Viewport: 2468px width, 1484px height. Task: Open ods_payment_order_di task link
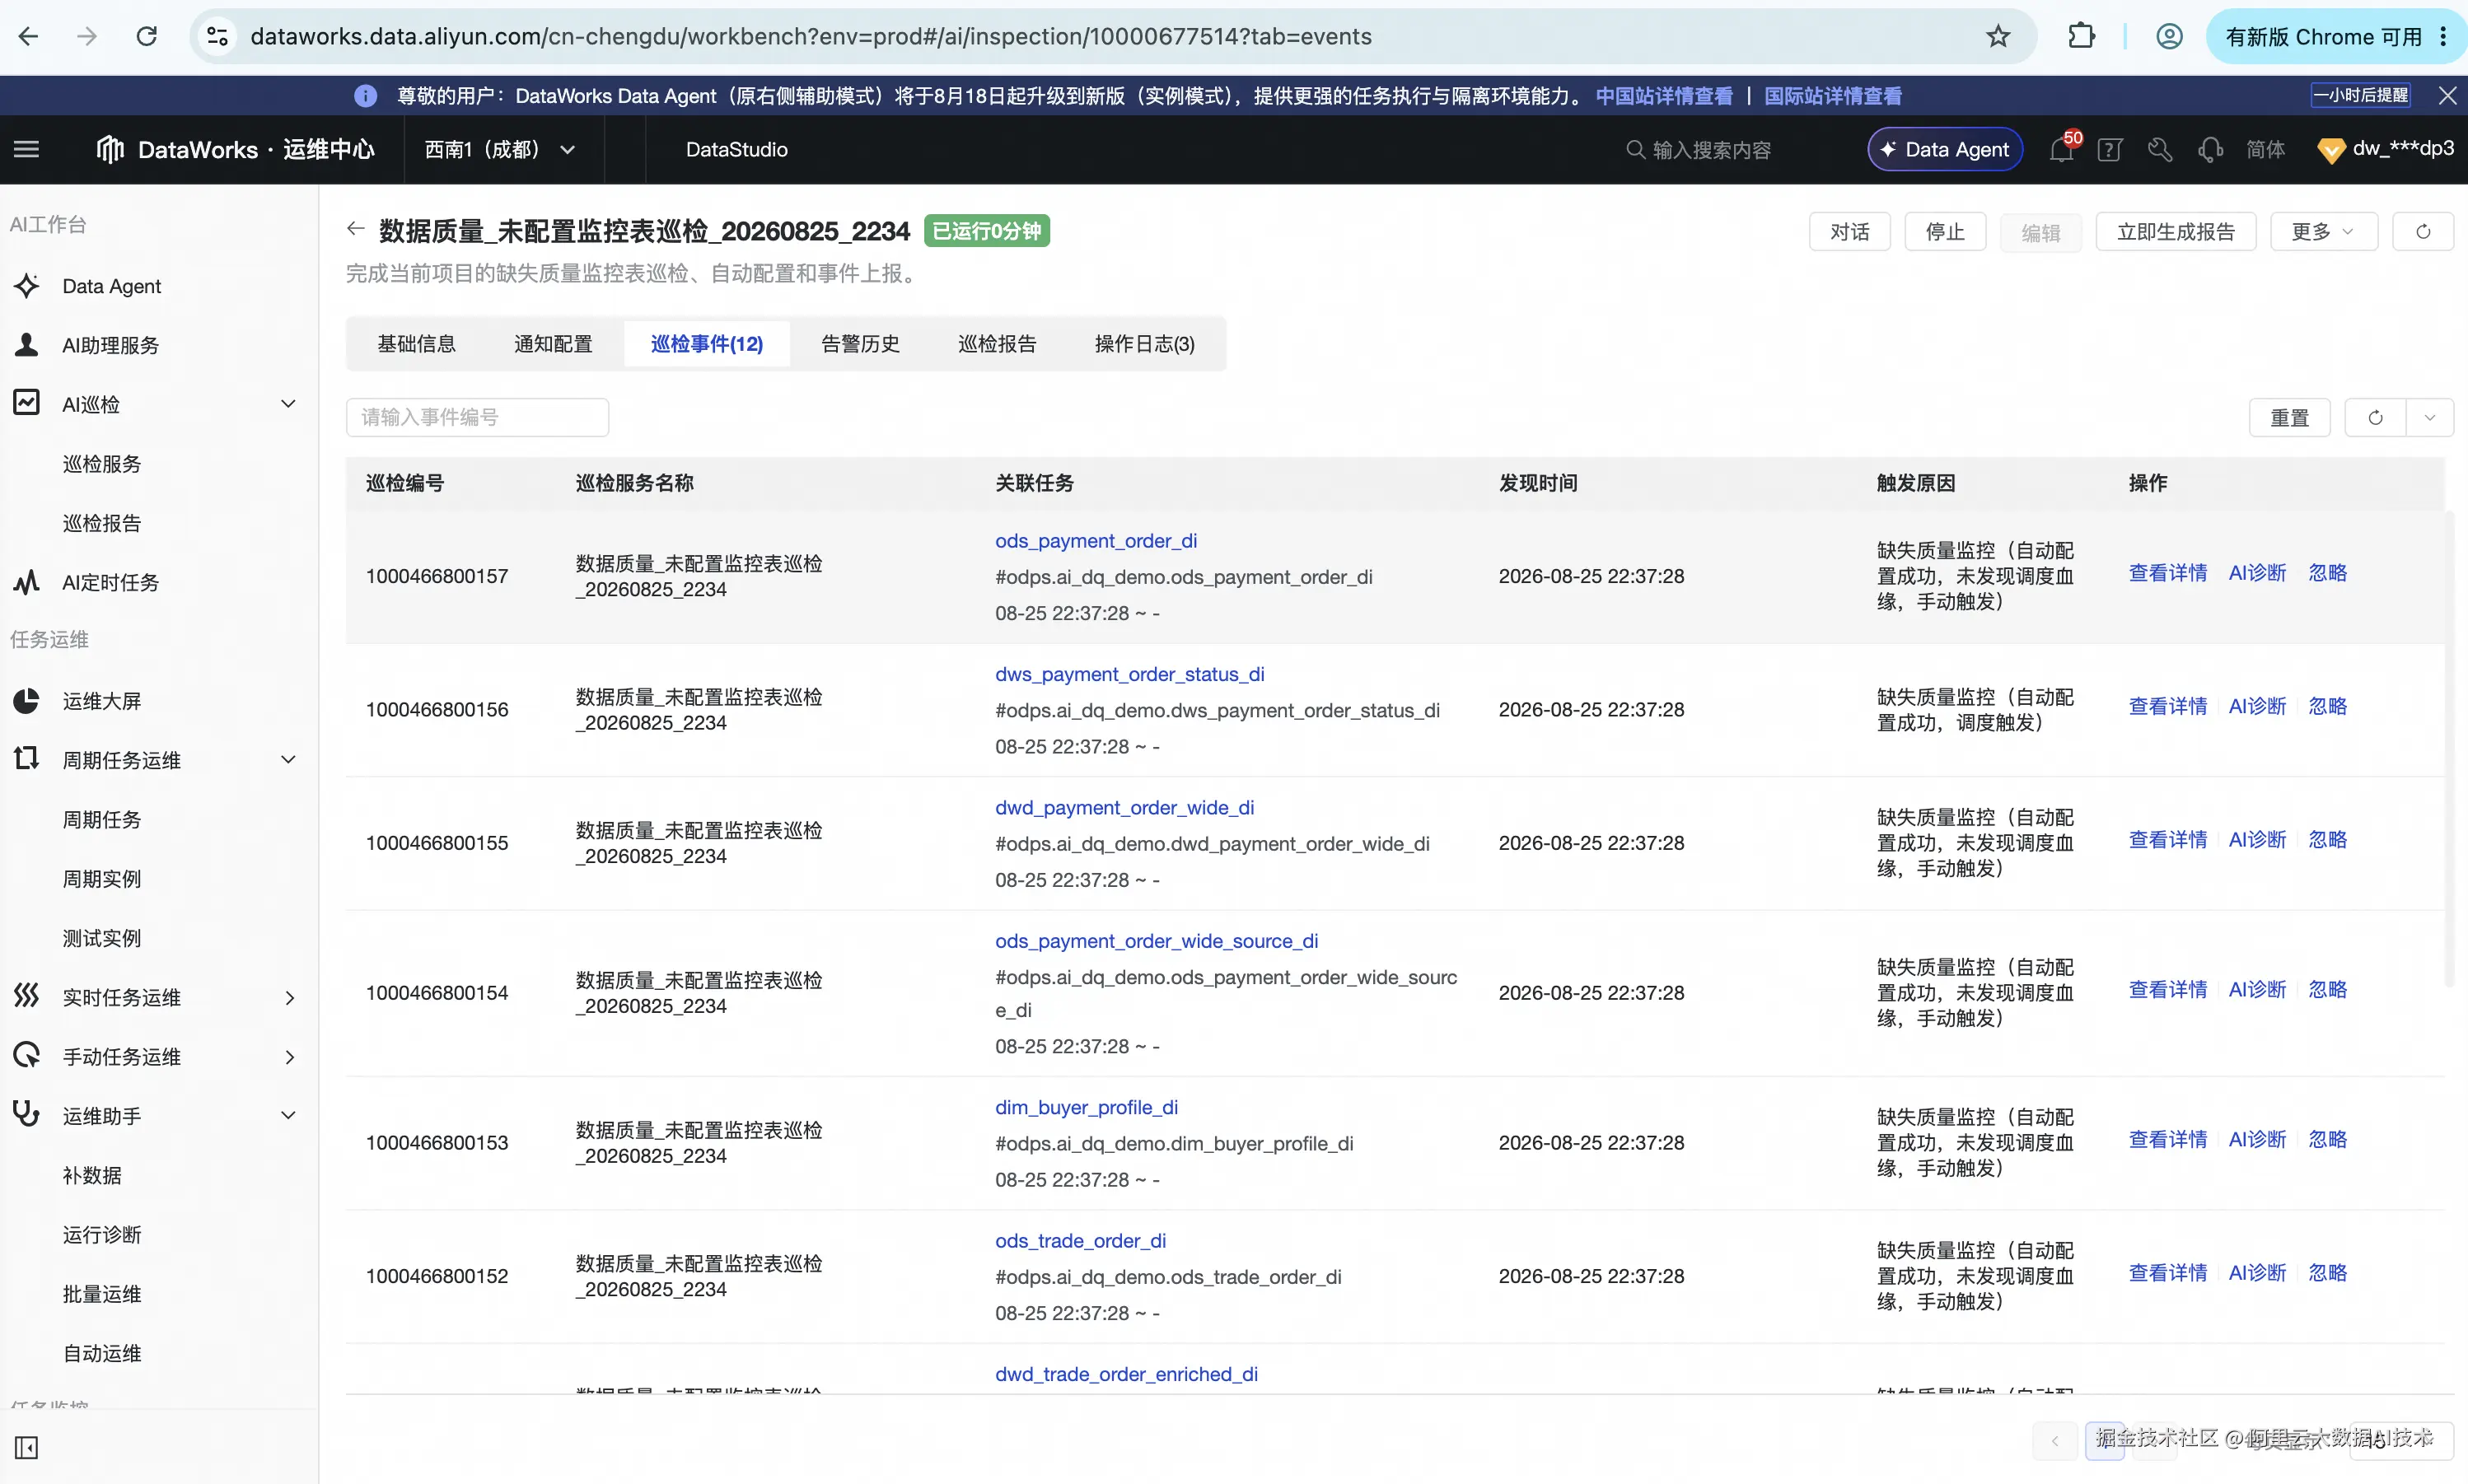coord(1096,541)
